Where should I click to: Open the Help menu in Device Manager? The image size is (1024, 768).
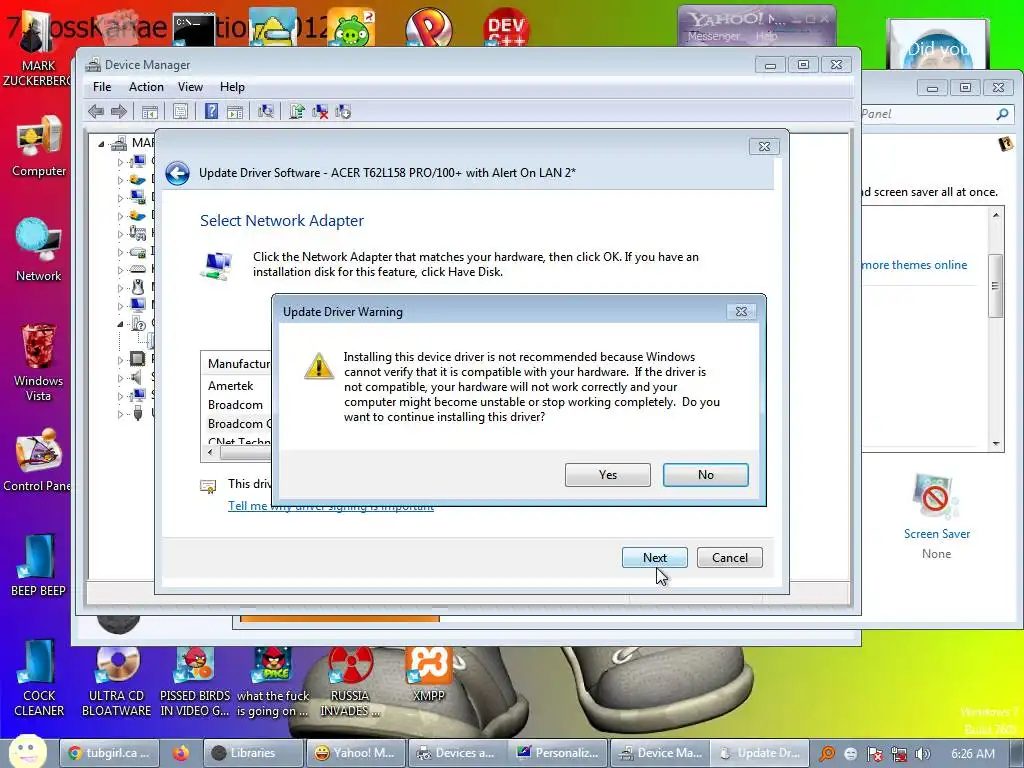click(232, 87)
